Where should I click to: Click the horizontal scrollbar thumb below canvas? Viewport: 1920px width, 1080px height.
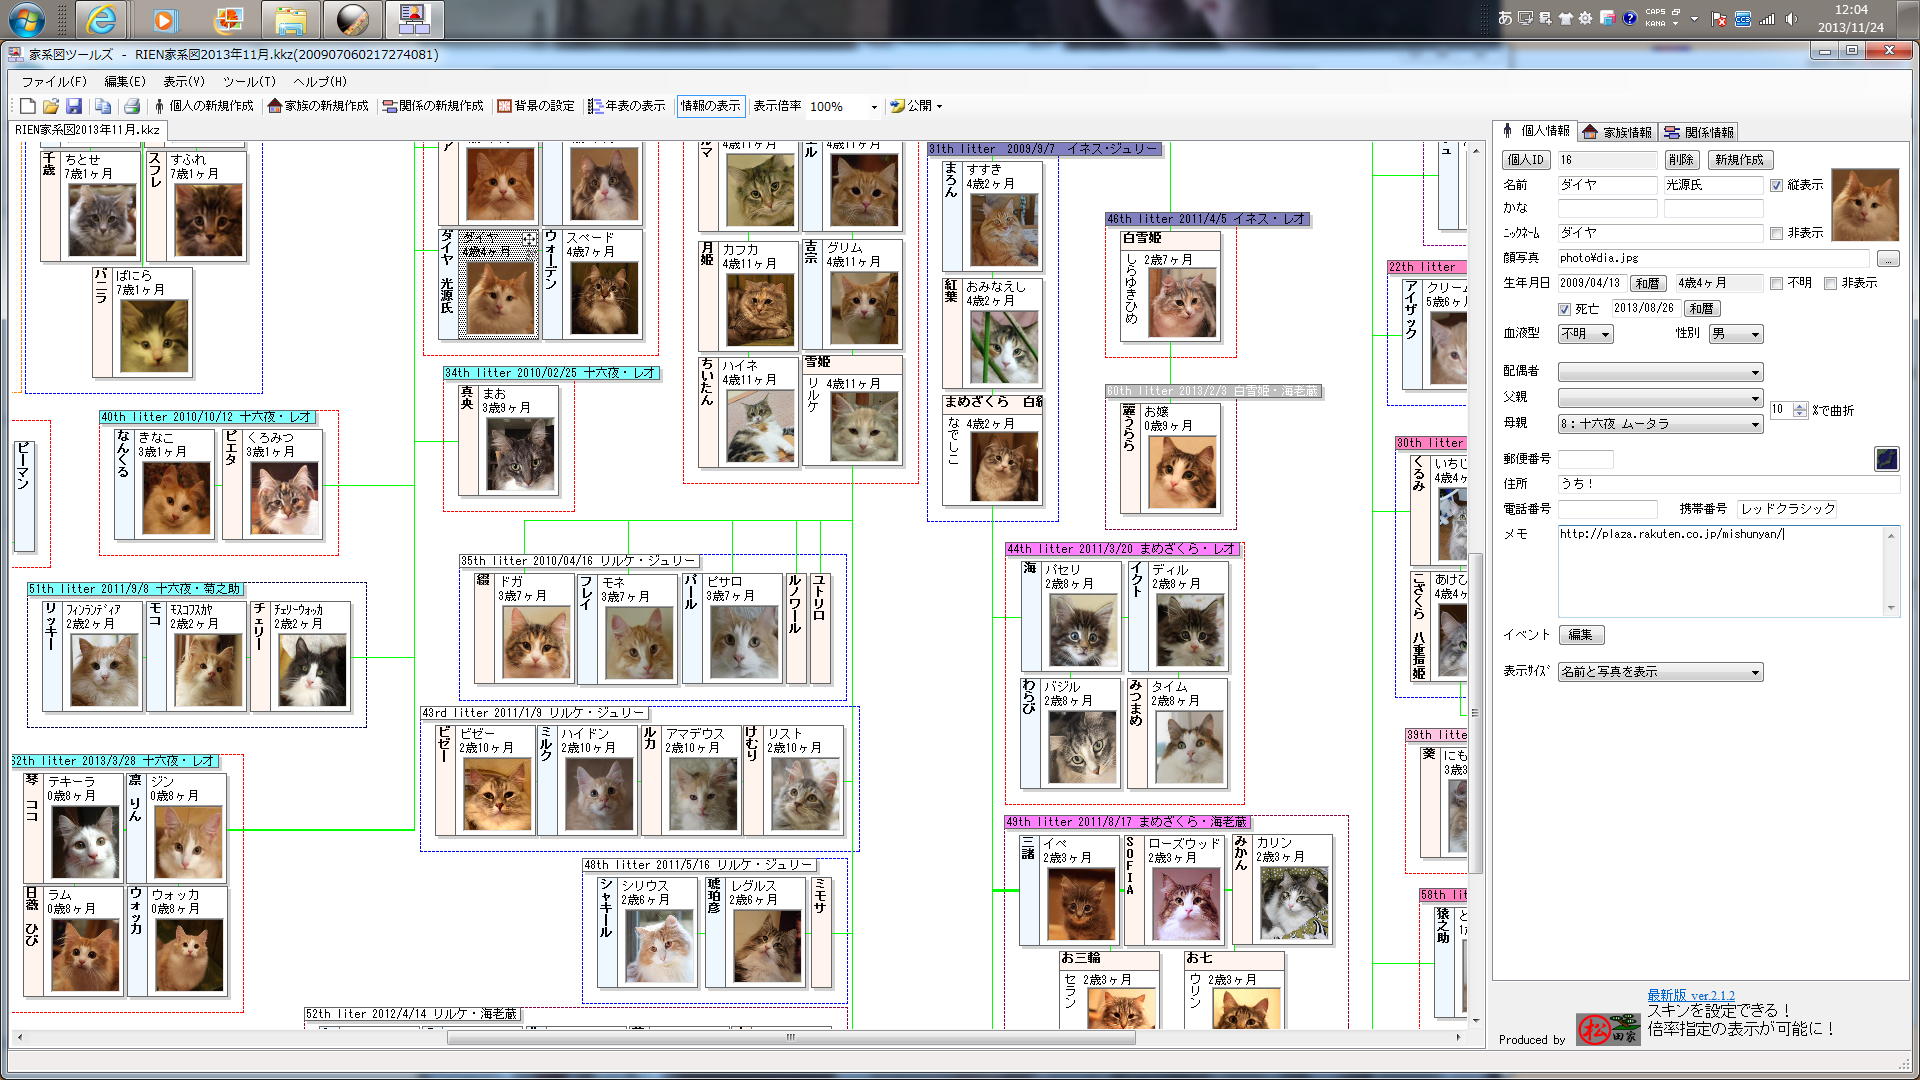click(x=790, y=1037)
